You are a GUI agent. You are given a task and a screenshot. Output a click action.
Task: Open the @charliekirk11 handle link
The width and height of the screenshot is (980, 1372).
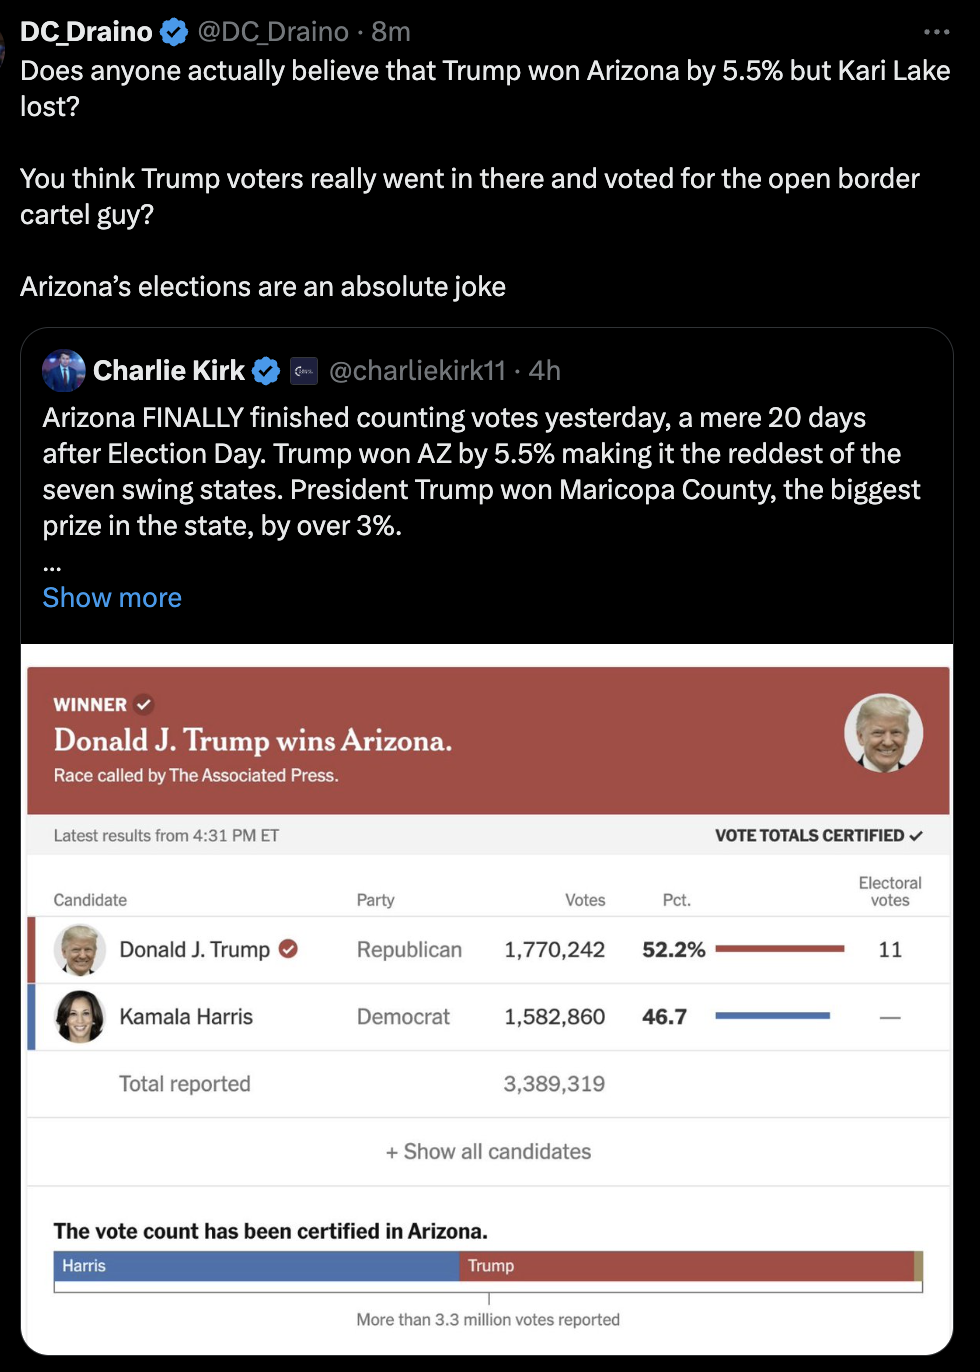tap(417, 371)
